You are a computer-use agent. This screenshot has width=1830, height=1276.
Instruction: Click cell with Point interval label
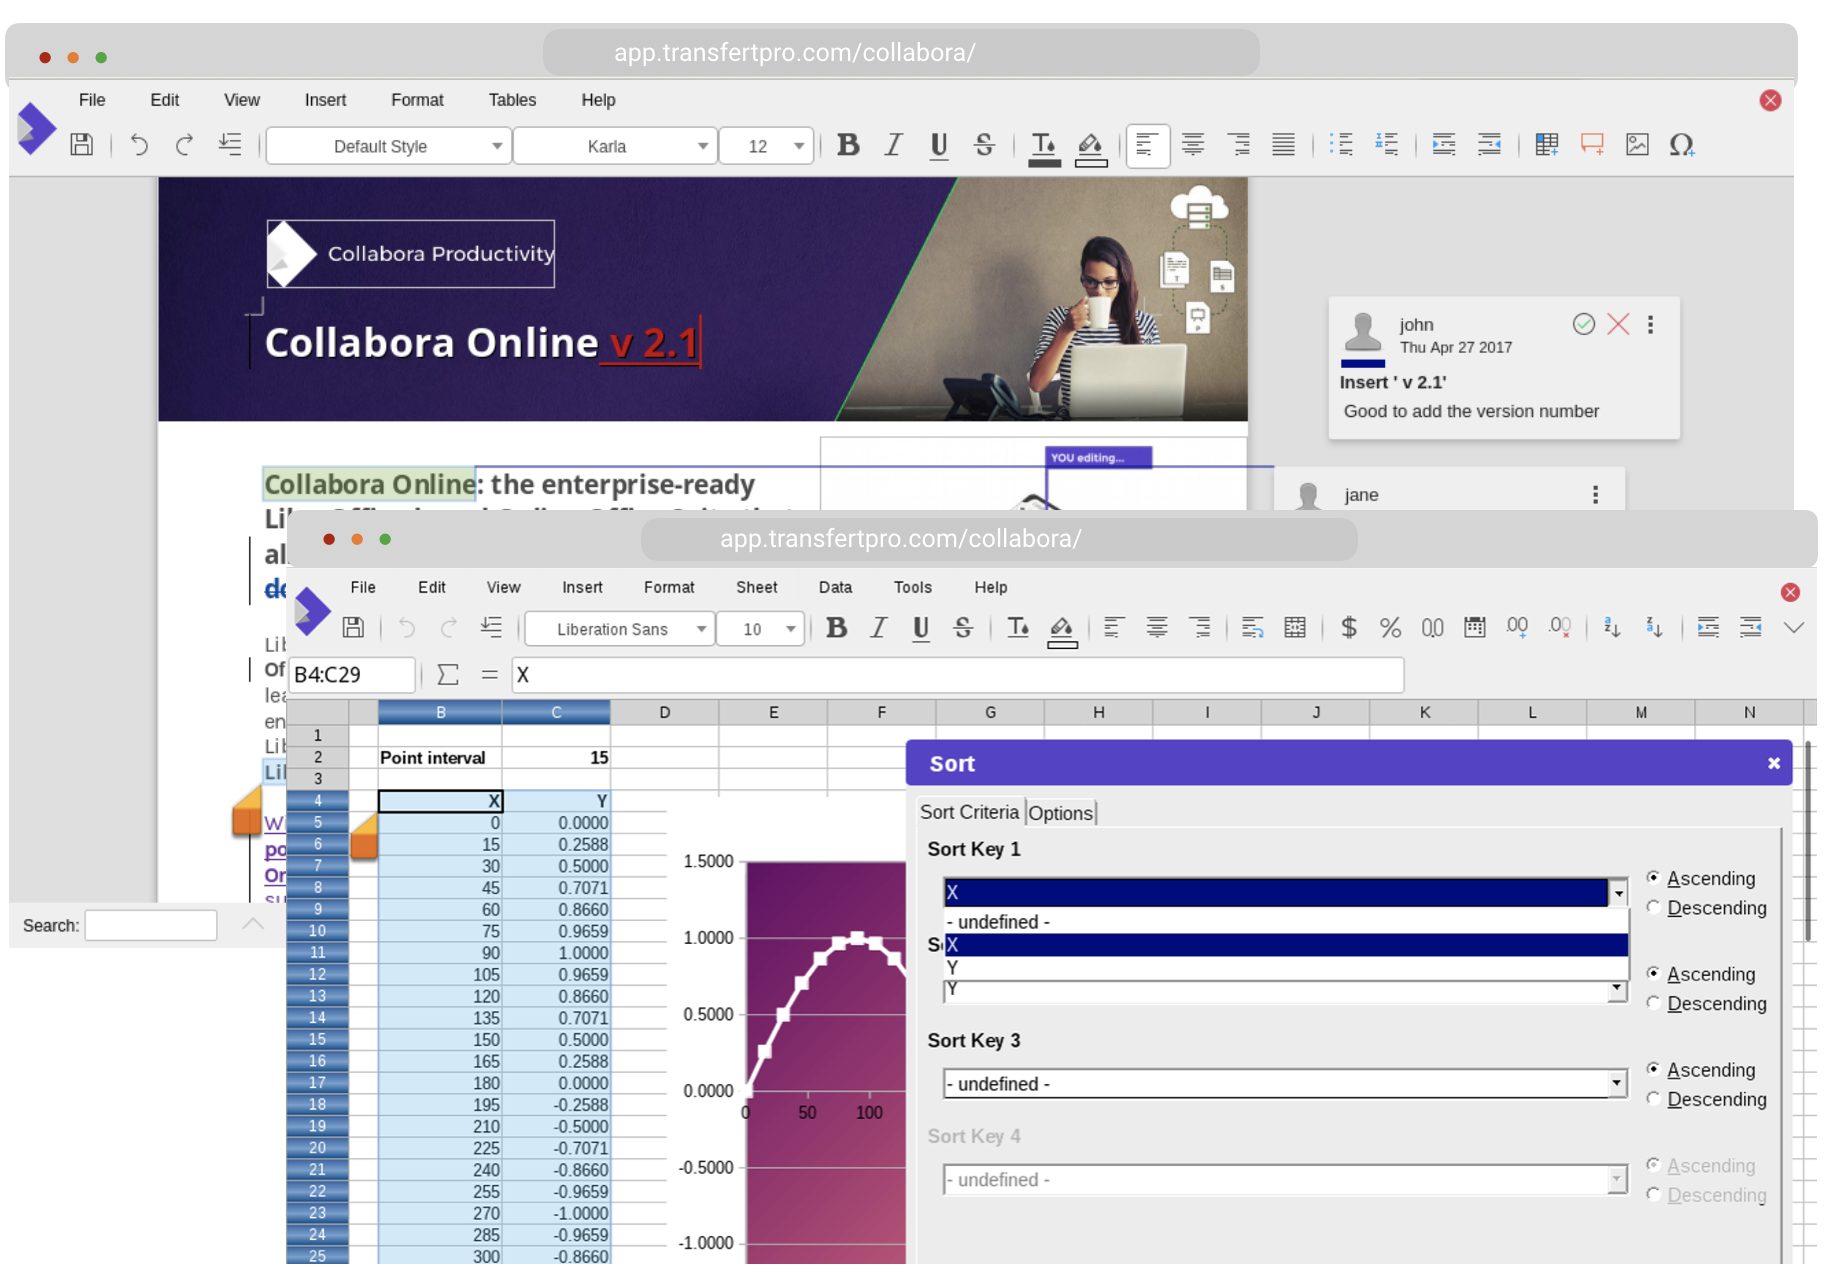[x=440, y=758]
